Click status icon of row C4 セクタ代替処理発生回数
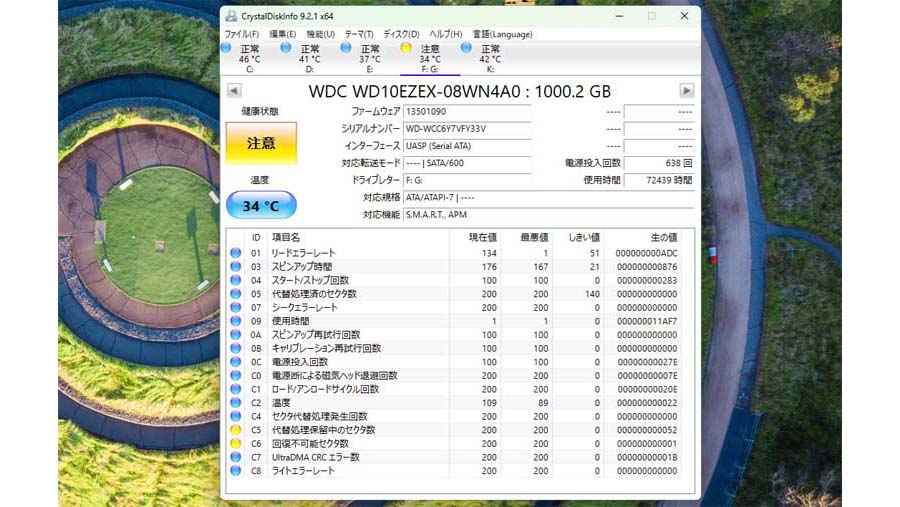900x507 pixels. [x=235, y=416]
